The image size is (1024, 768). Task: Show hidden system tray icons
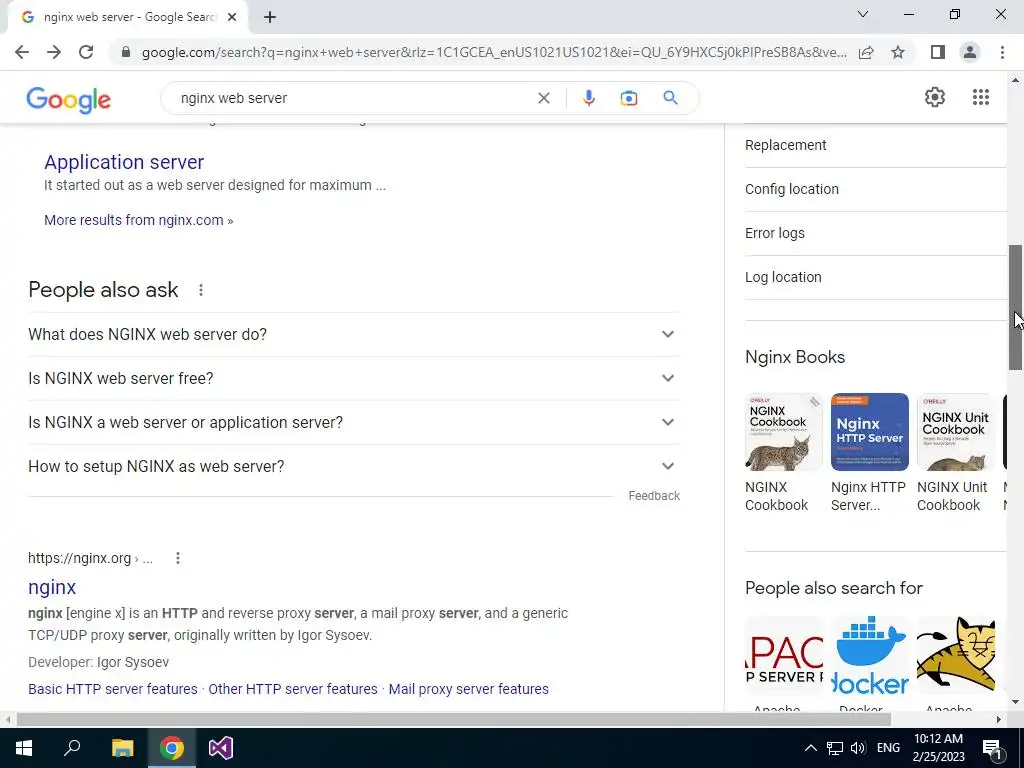(810, 748)
